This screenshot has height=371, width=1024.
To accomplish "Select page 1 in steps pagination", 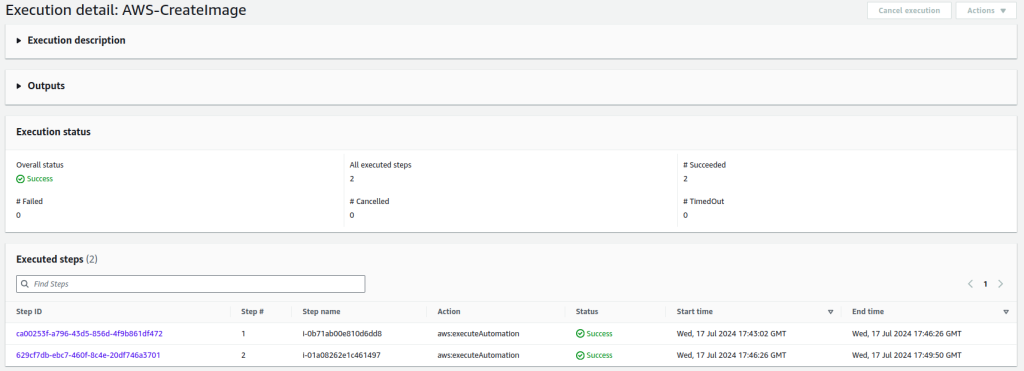I will point(985,284).
